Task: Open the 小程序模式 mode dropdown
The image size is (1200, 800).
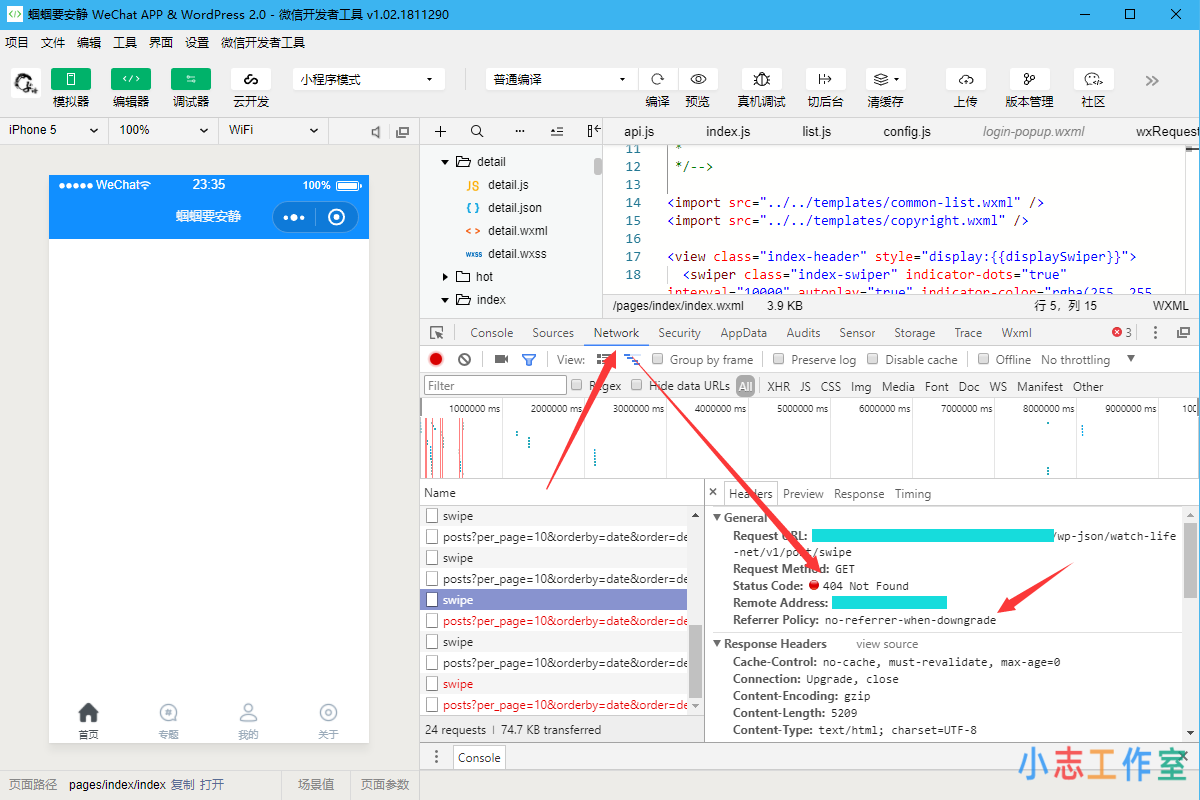Action: pyautogui.click(x=367, y=78)
